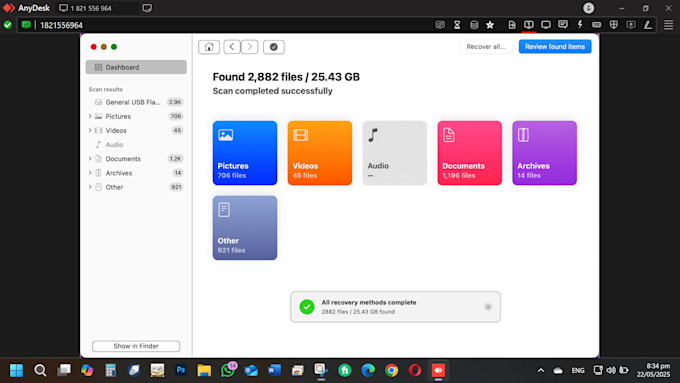Click the Show in Finder button
This screenshot has width=680, height=383.
click(x=136, y=346)
